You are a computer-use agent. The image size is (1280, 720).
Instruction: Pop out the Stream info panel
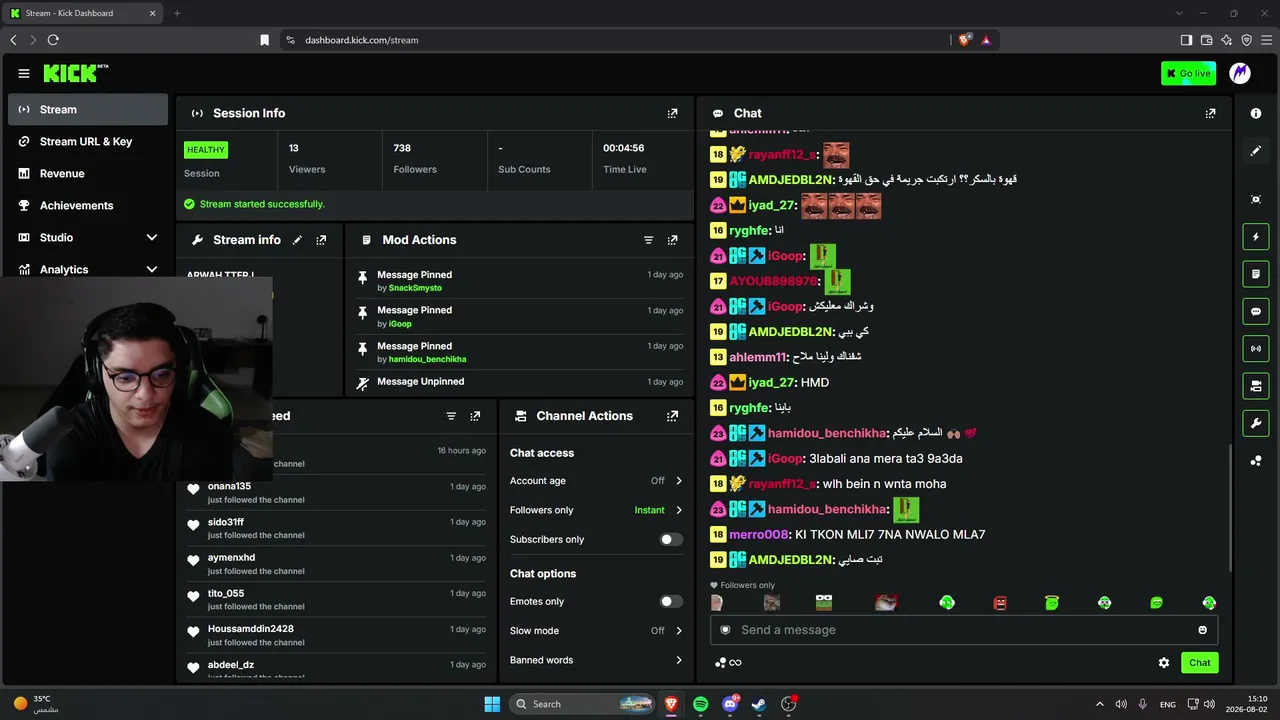pos(321,240)
